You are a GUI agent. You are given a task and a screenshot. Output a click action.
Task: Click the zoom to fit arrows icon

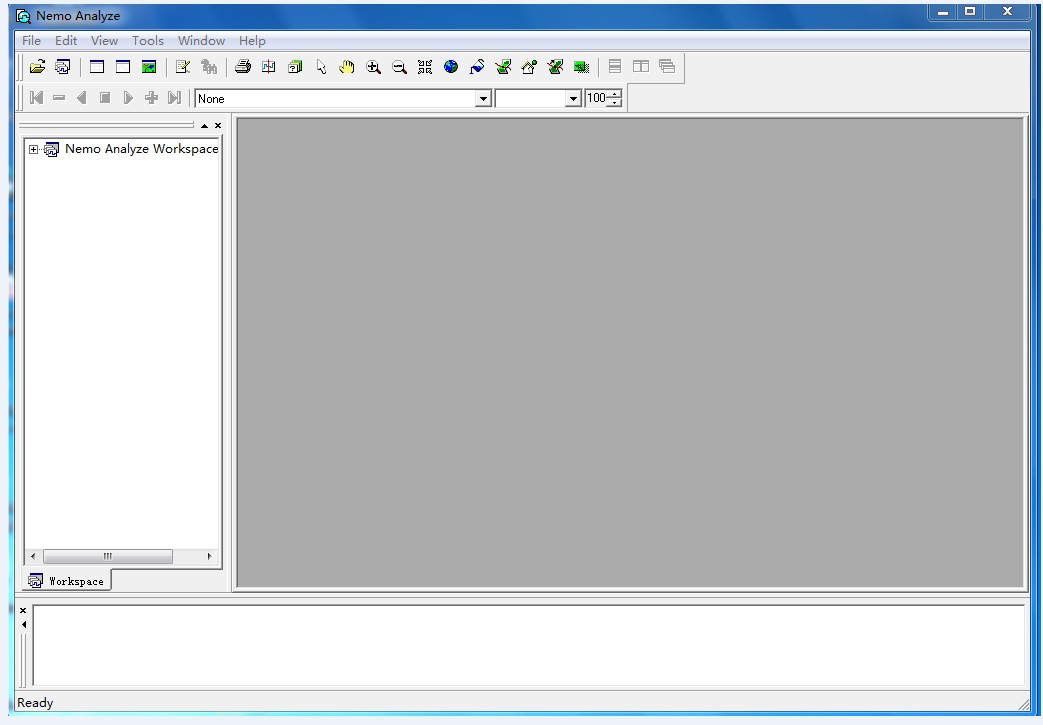click(x=425, y=67)
